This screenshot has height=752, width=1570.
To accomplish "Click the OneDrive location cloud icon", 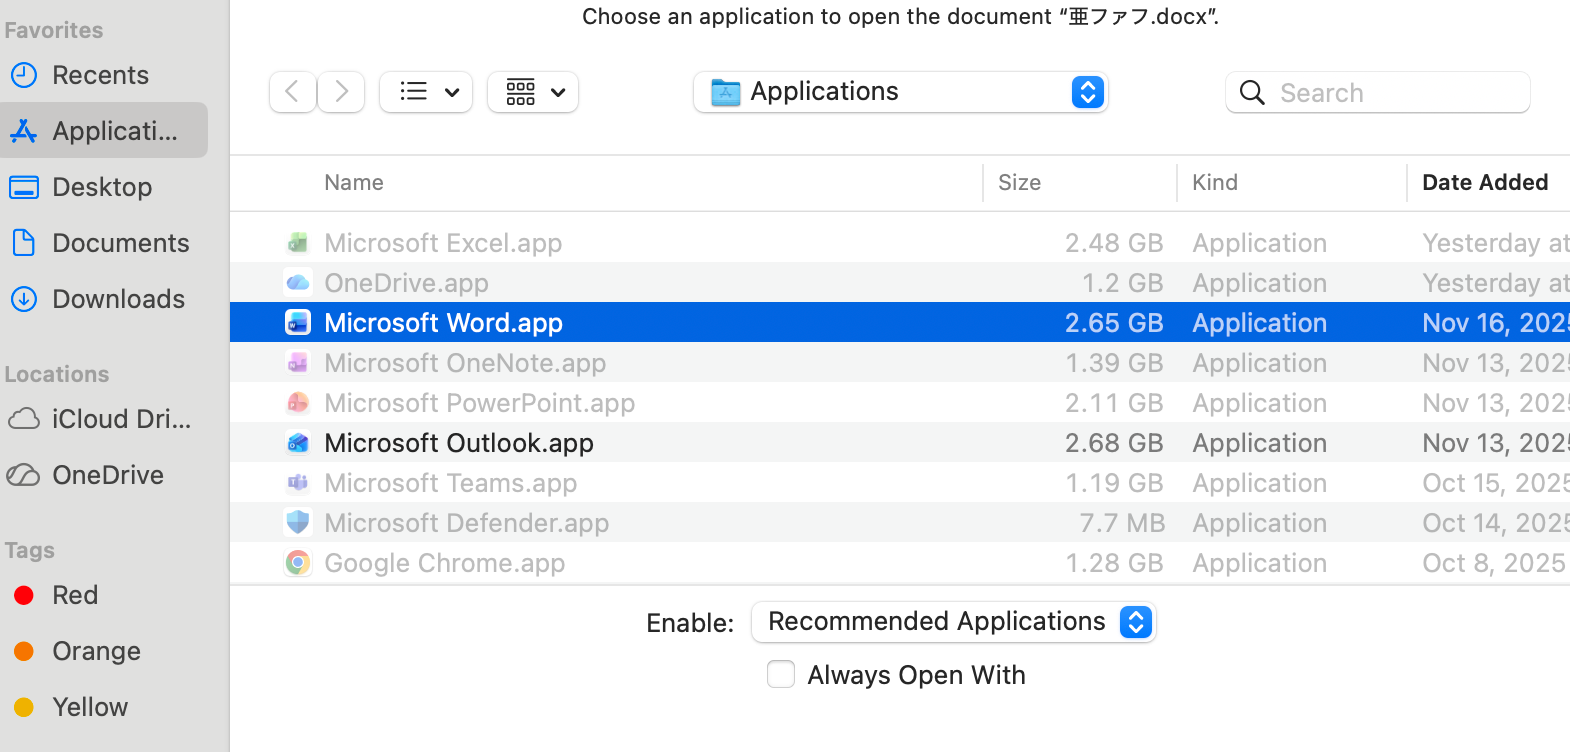I will (24, 475).
